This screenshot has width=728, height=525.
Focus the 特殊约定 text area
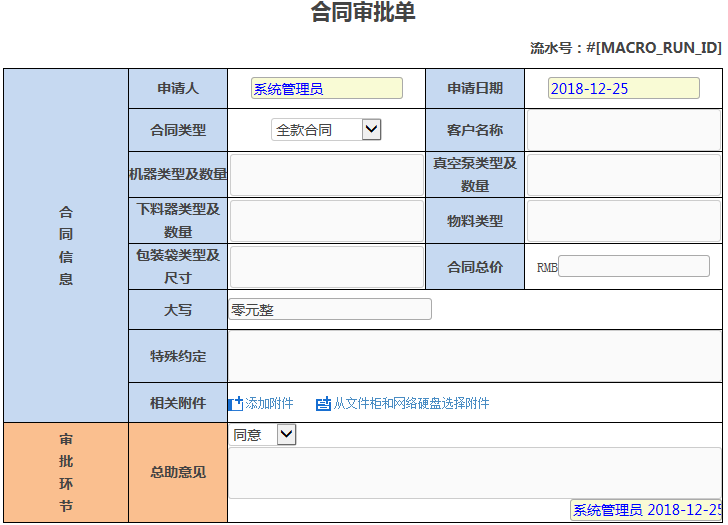[x=475, y=356]
